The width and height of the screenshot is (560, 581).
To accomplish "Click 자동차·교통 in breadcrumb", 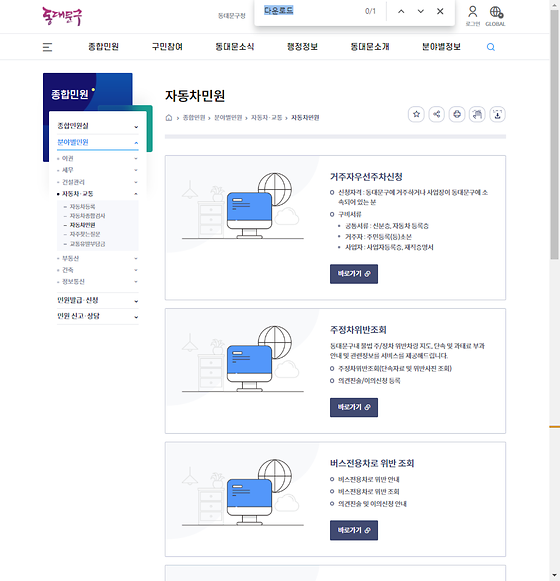I will [266, 118].
